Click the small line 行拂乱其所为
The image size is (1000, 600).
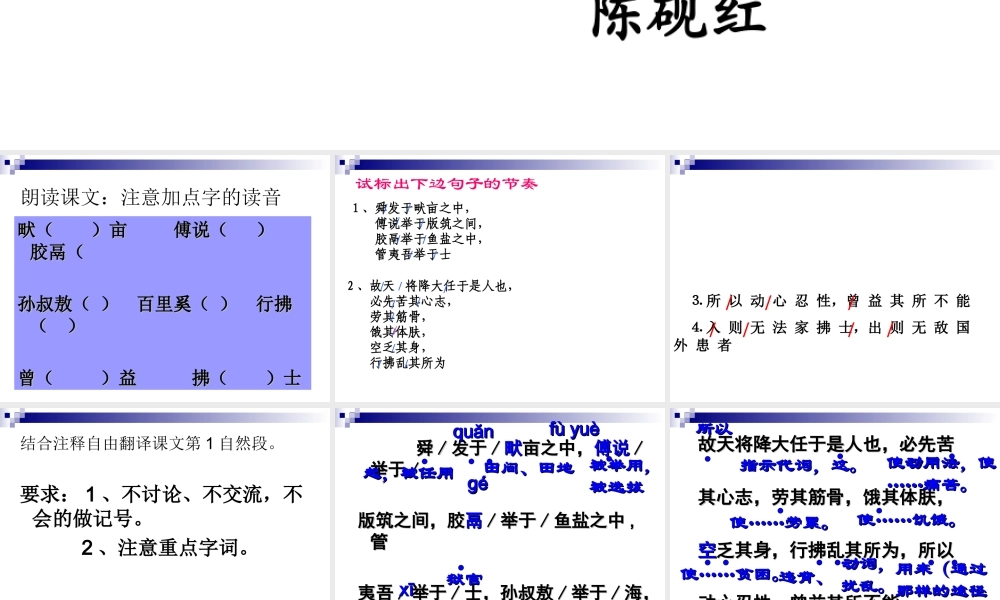coord(408,363)
